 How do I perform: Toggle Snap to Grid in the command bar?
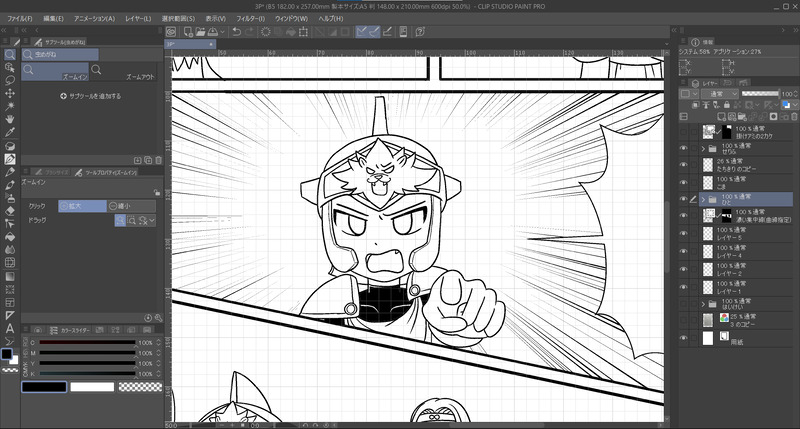pos(387,32)
